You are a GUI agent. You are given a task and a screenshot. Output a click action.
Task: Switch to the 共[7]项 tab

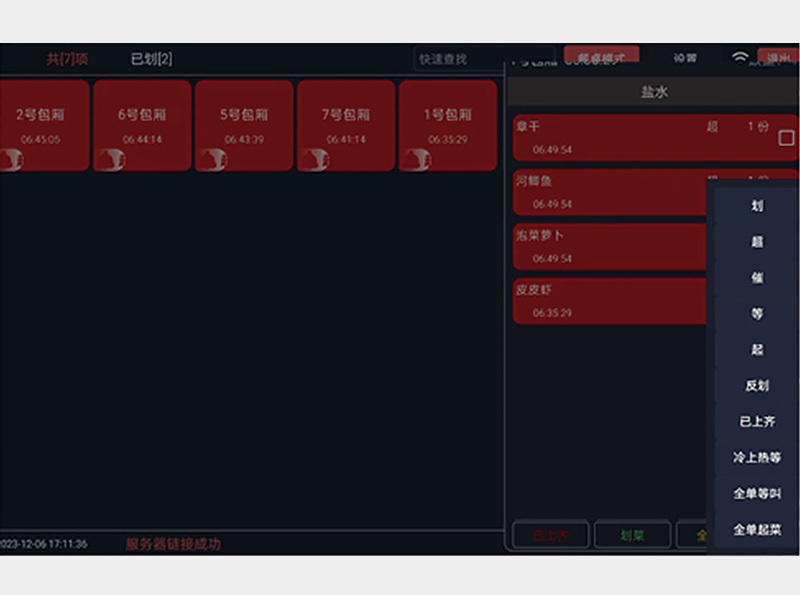coord(67,59)
